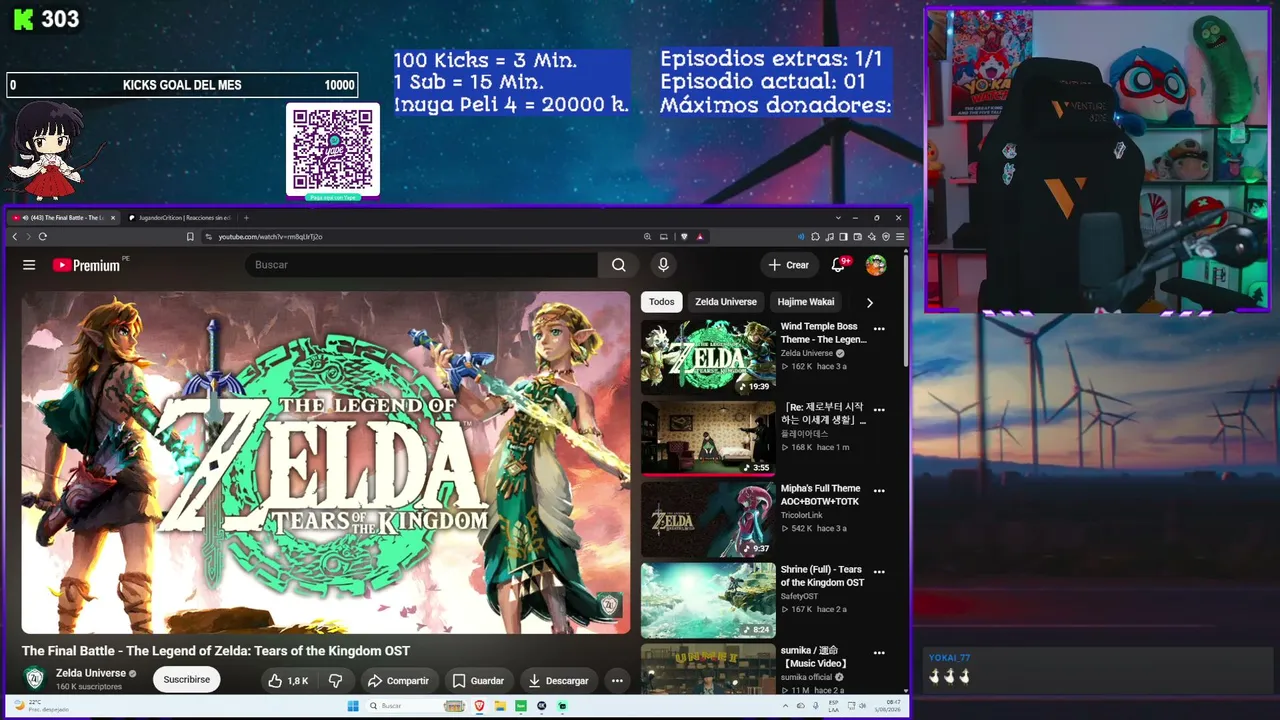Open the sumika Music Video thumbnail

(x=708, y=668)
